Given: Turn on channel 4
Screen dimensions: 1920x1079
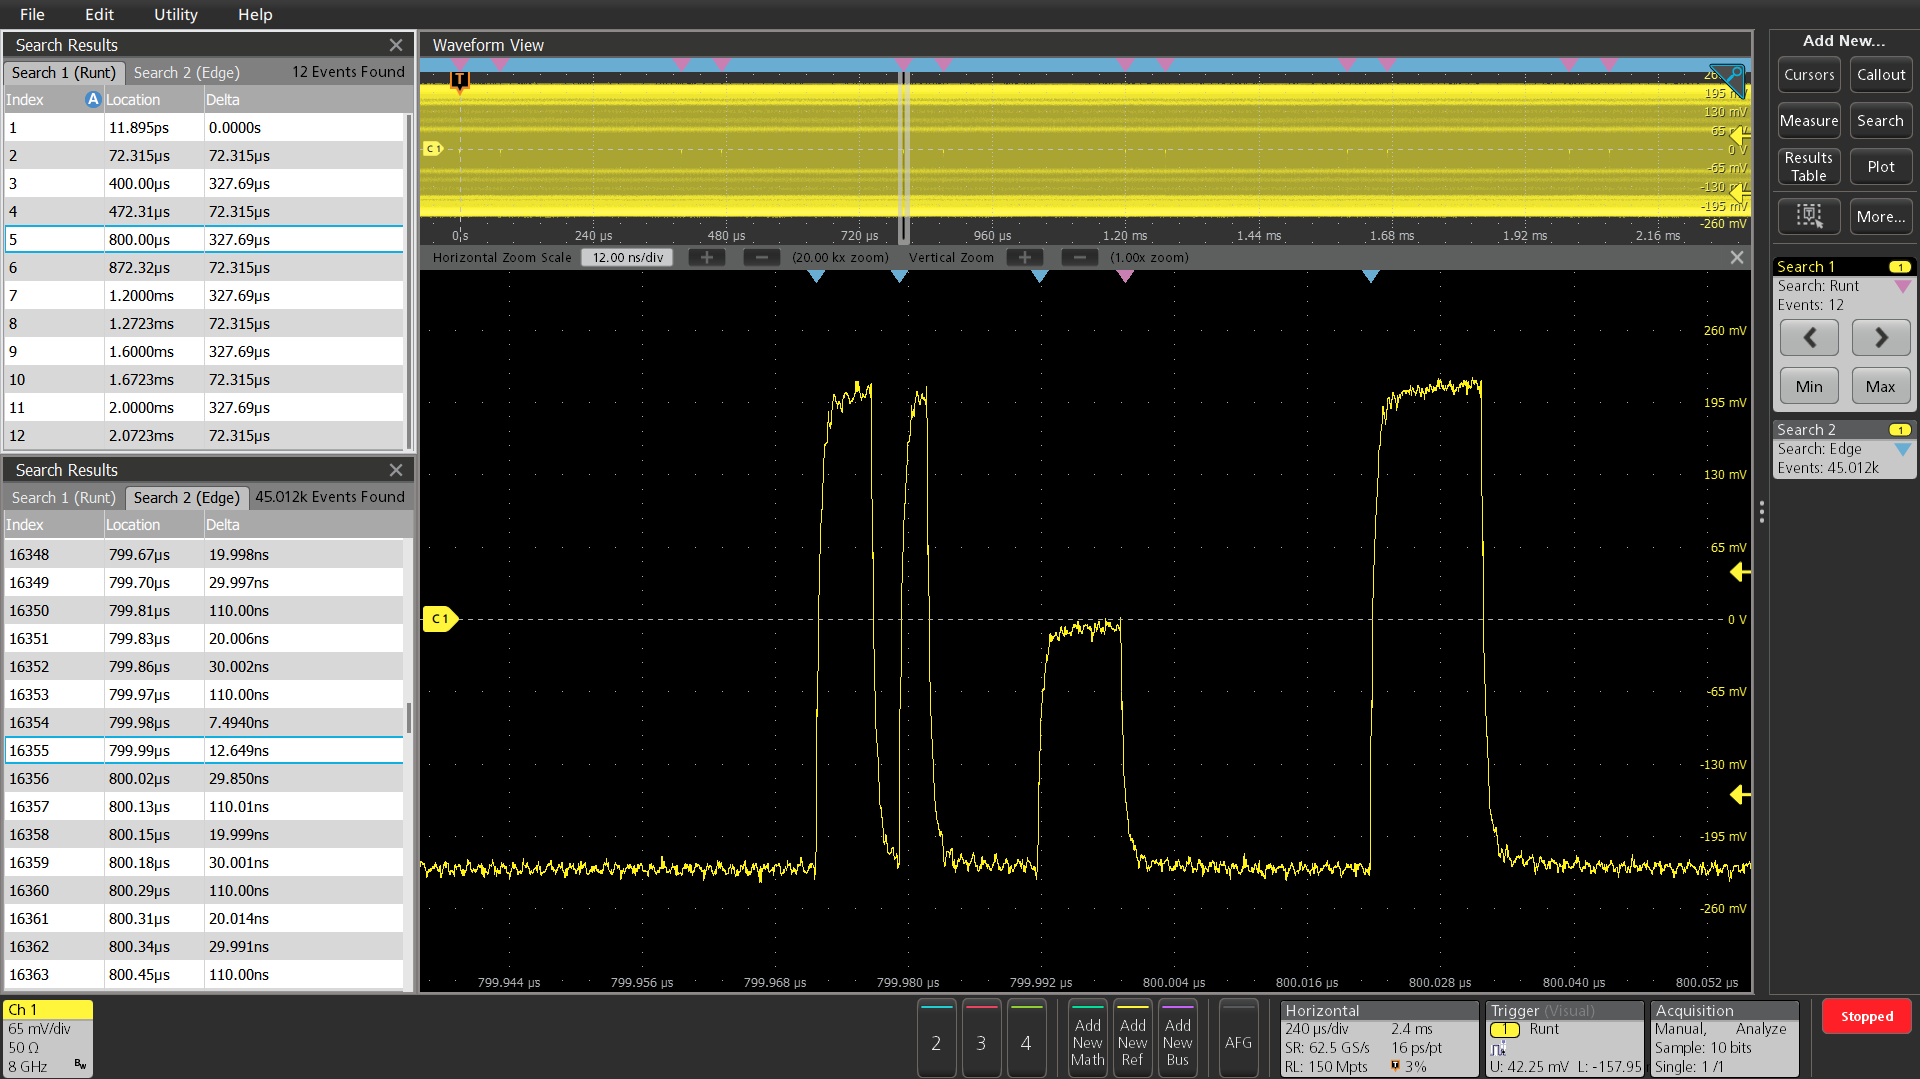Looking at the screenshot, I should tap(1026, 1038).
